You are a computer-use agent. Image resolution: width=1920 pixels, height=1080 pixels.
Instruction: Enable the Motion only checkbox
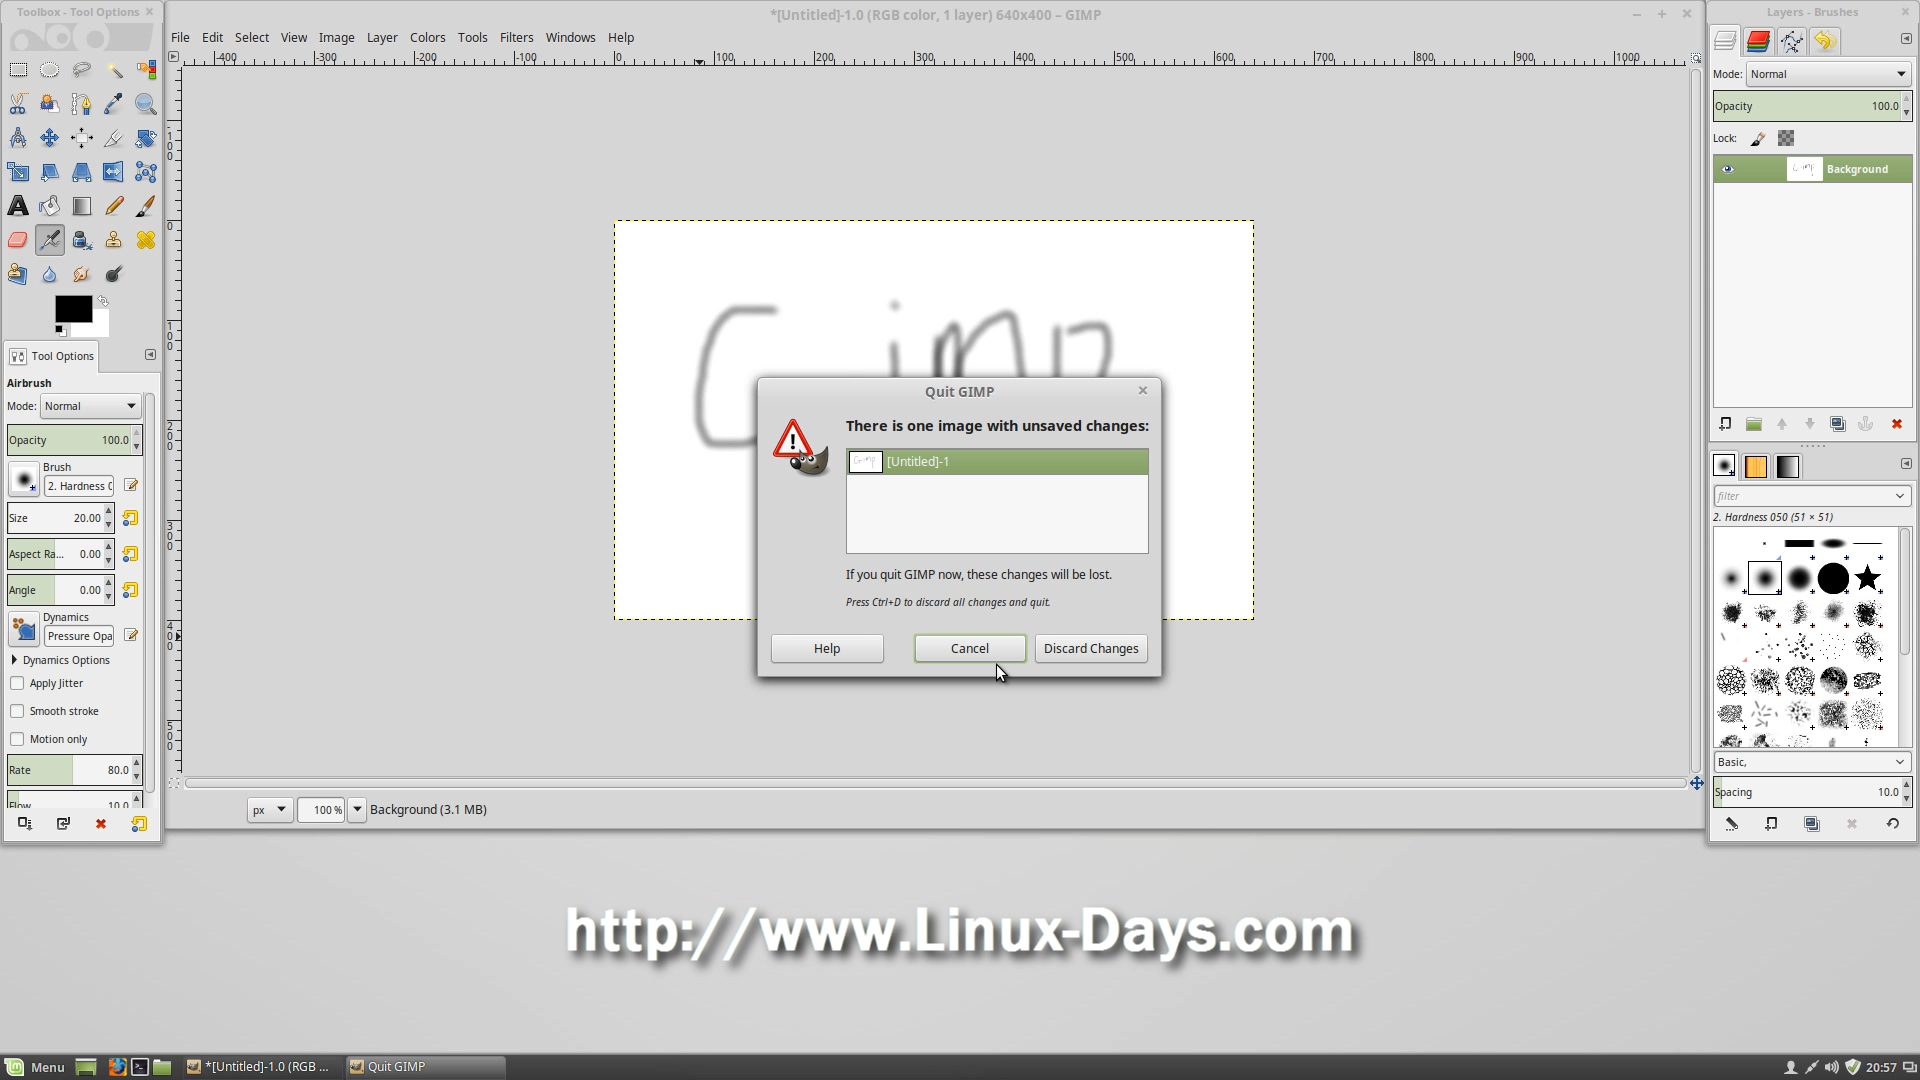click(17, 740)
